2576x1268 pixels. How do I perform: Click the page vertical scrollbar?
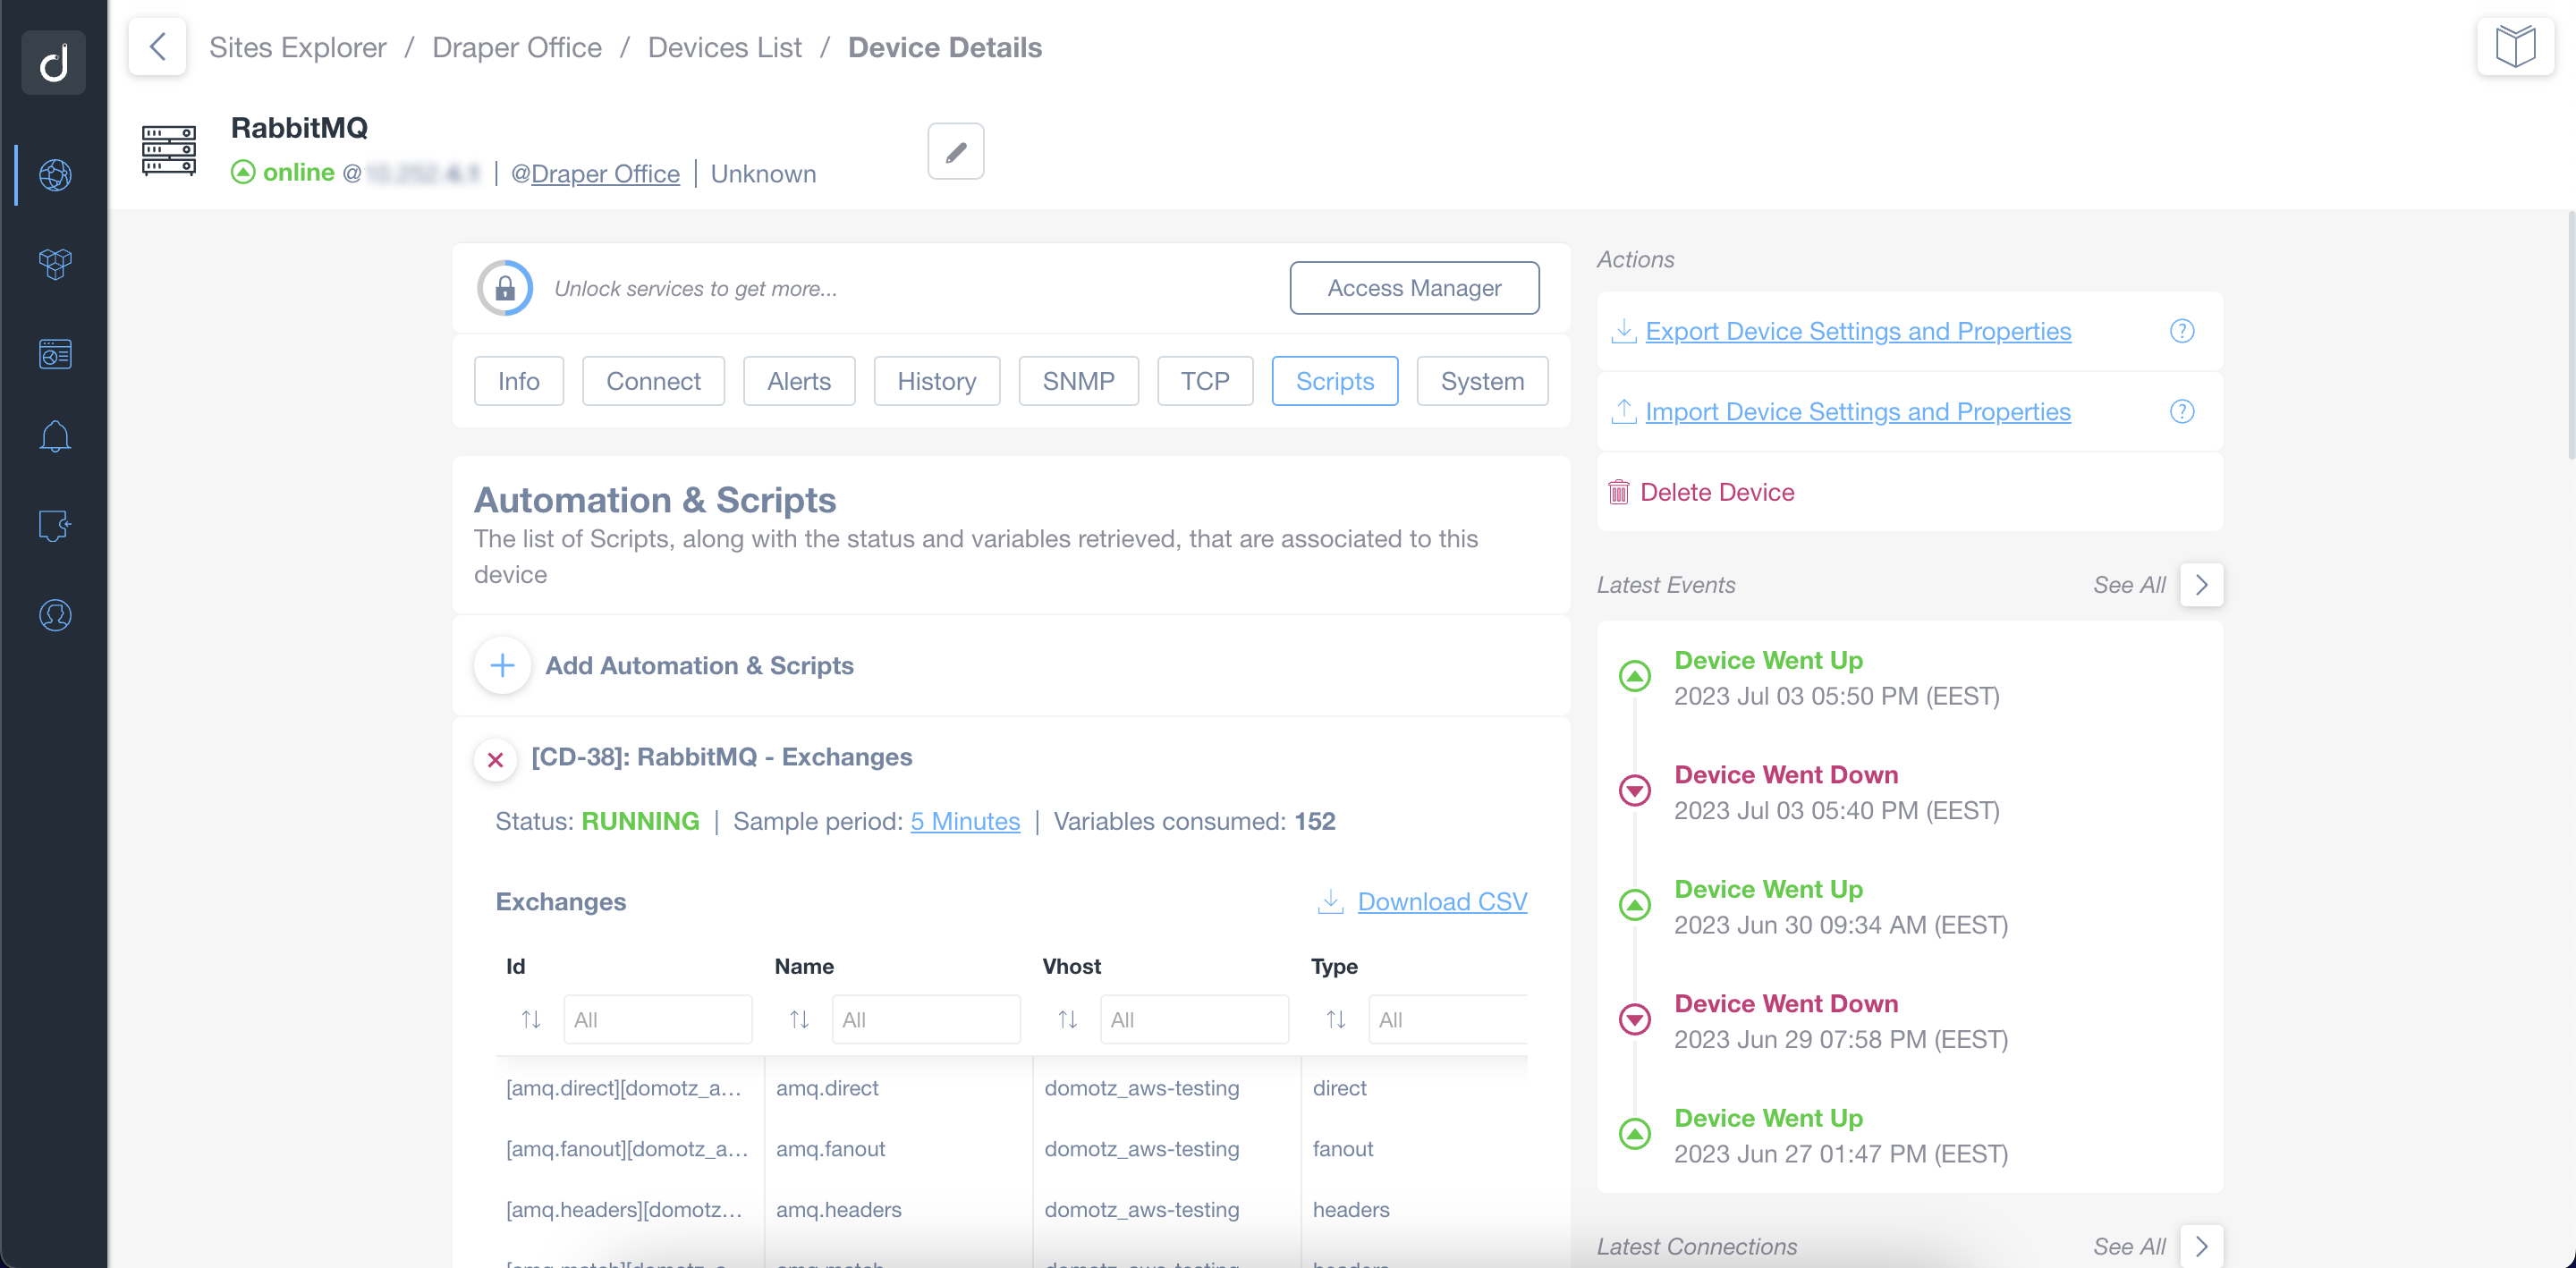[x=2569, y=336]
